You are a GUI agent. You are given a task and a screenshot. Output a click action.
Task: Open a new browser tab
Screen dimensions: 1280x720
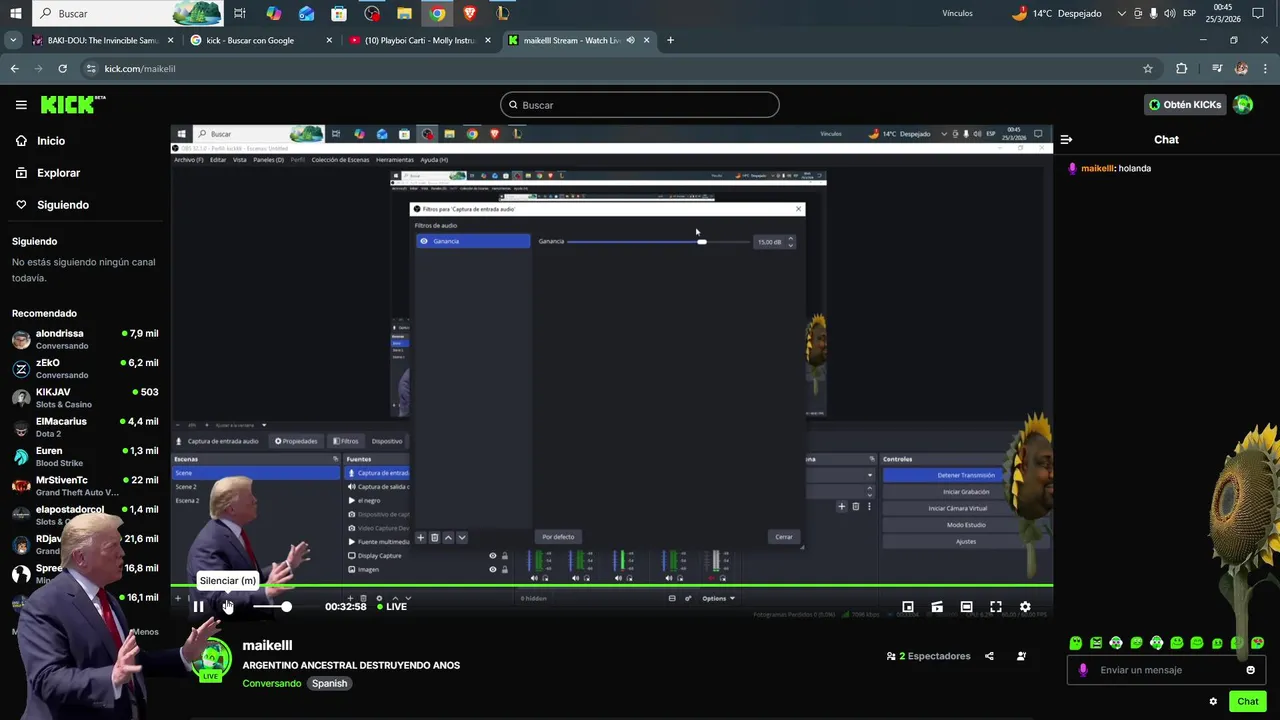click(x=670, y=41)
